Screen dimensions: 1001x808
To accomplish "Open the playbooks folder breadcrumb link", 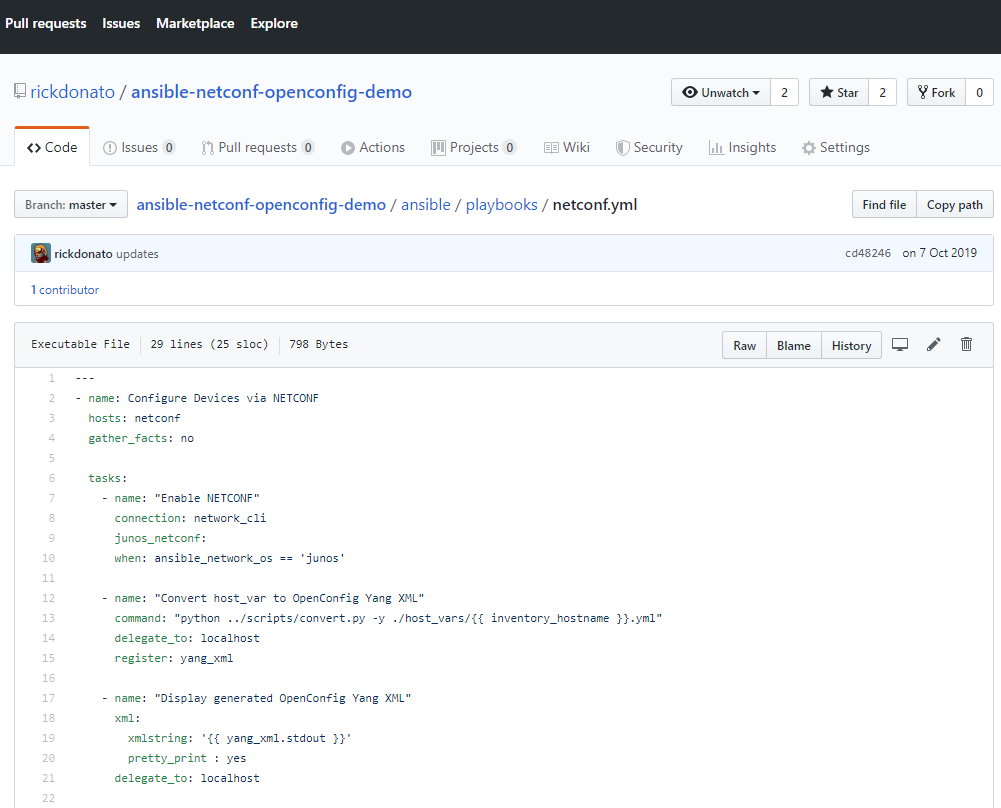I will pyautogui.click(x=502, y=205).
